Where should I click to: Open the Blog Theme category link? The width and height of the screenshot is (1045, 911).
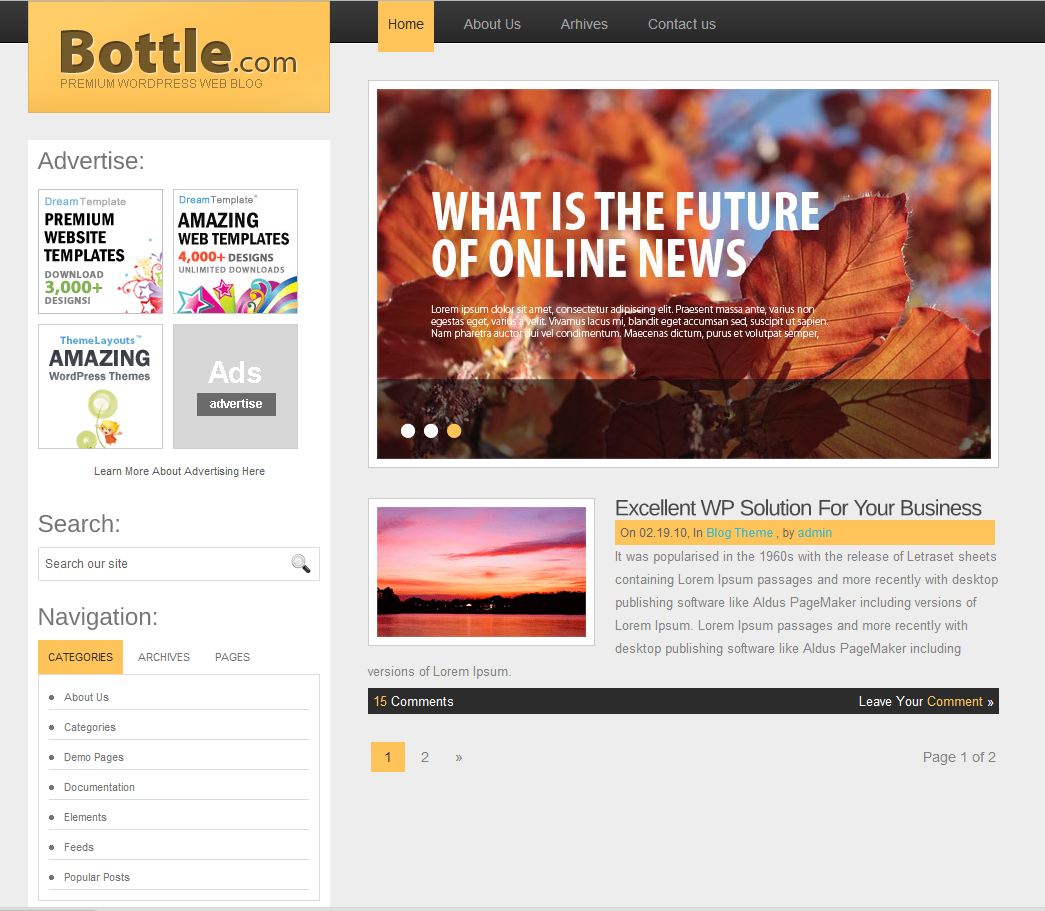(739, 532)
